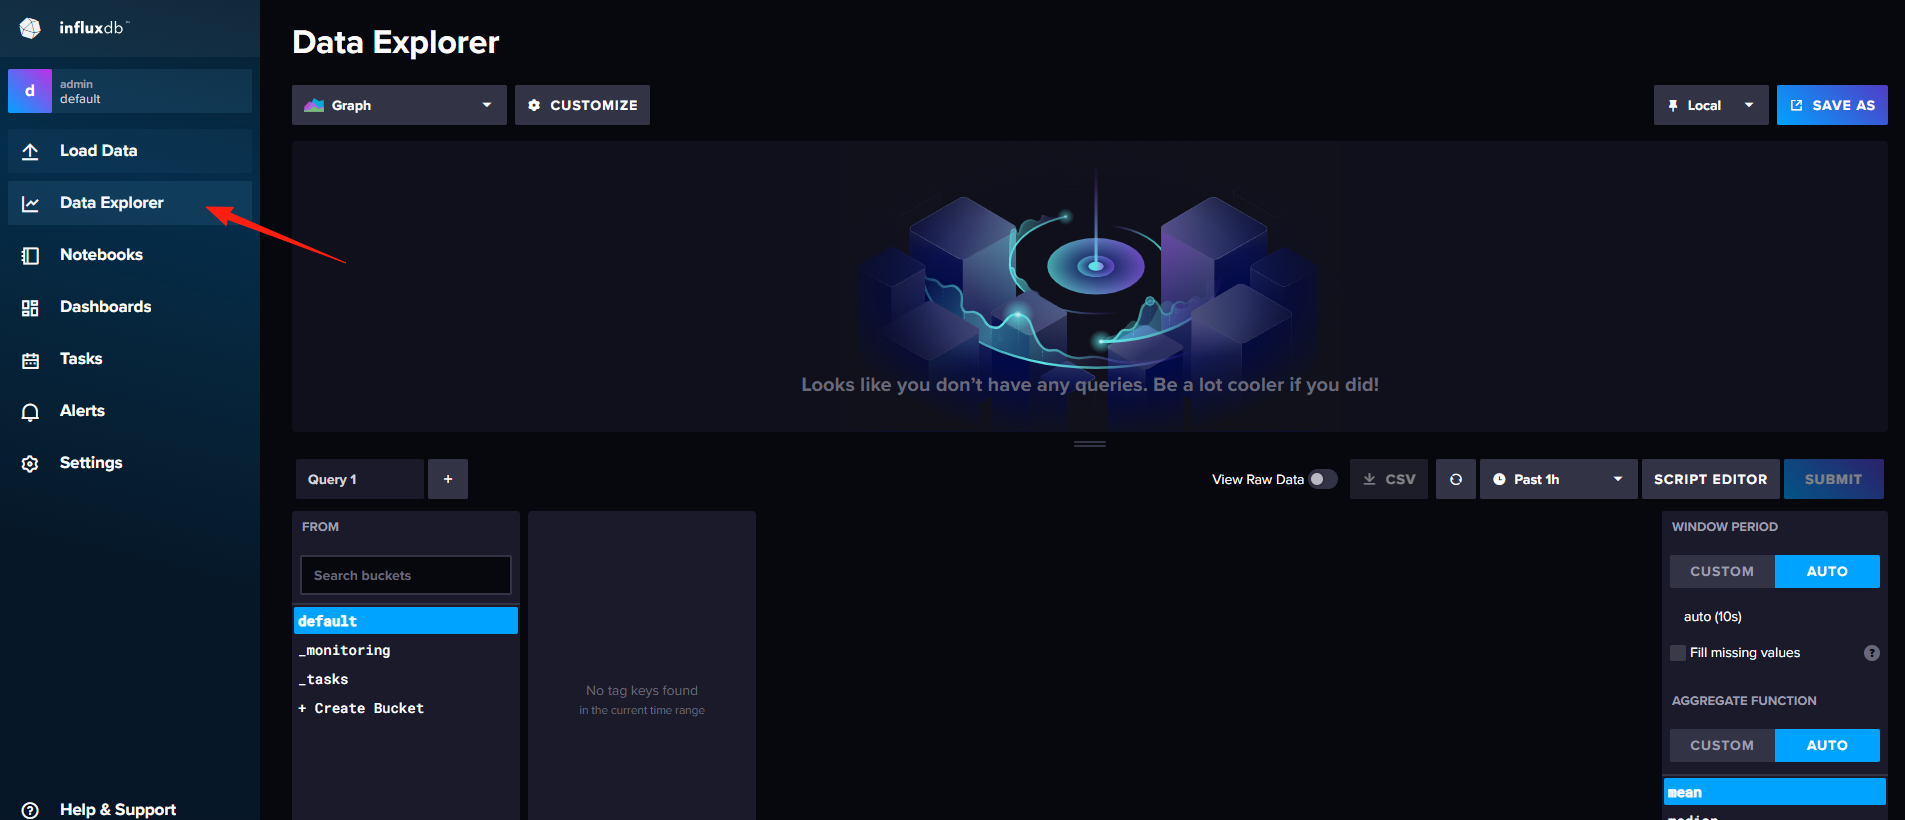This screenshot has width=1905, height=820.
Task: Open the Local timezone dropdown
Action: point(1711,105)
